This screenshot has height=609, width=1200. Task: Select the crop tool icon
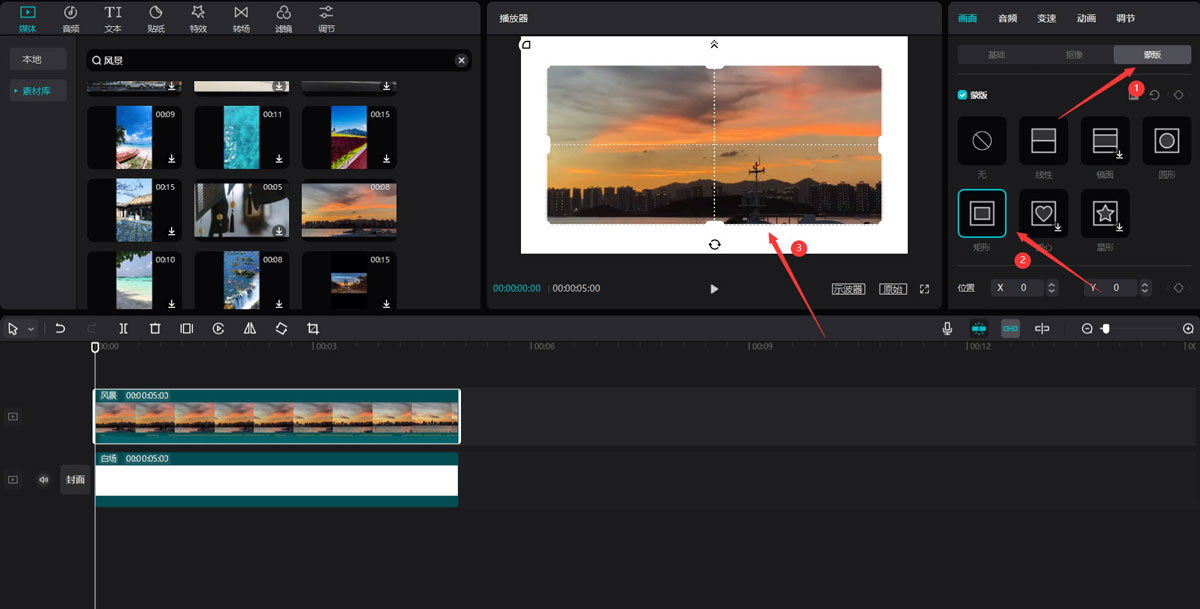(313, 328)
